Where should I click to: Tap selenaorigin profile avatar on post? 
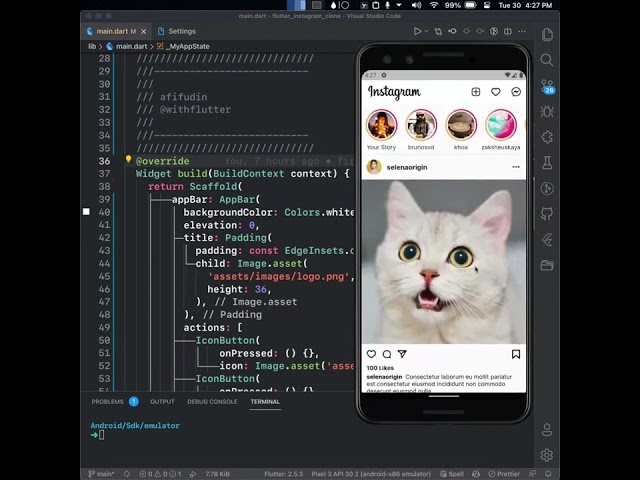(374, 167)
